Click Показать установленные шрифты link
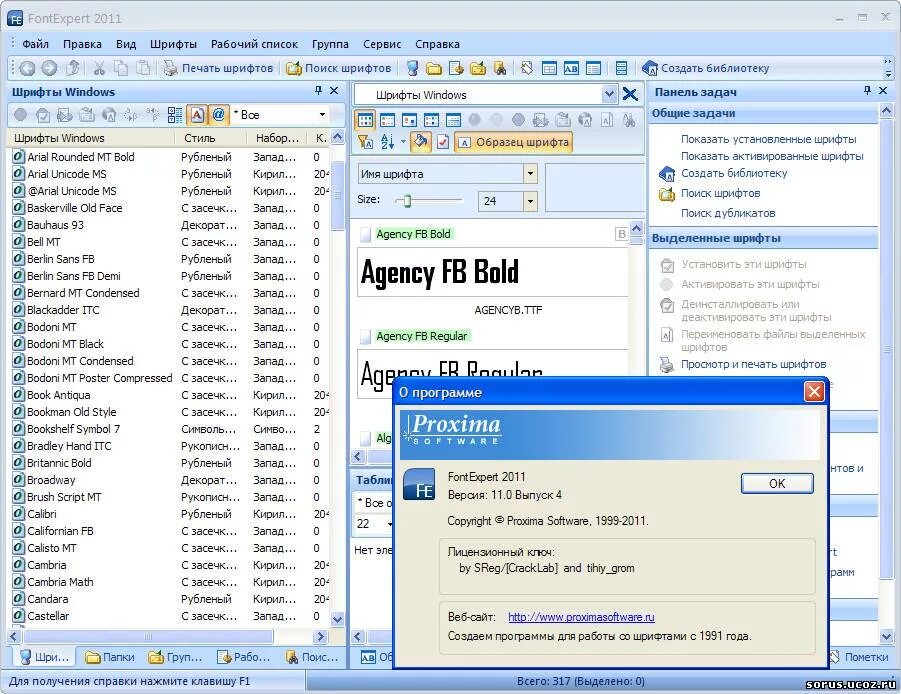901x694 pixels. click(x=768, y=139)
